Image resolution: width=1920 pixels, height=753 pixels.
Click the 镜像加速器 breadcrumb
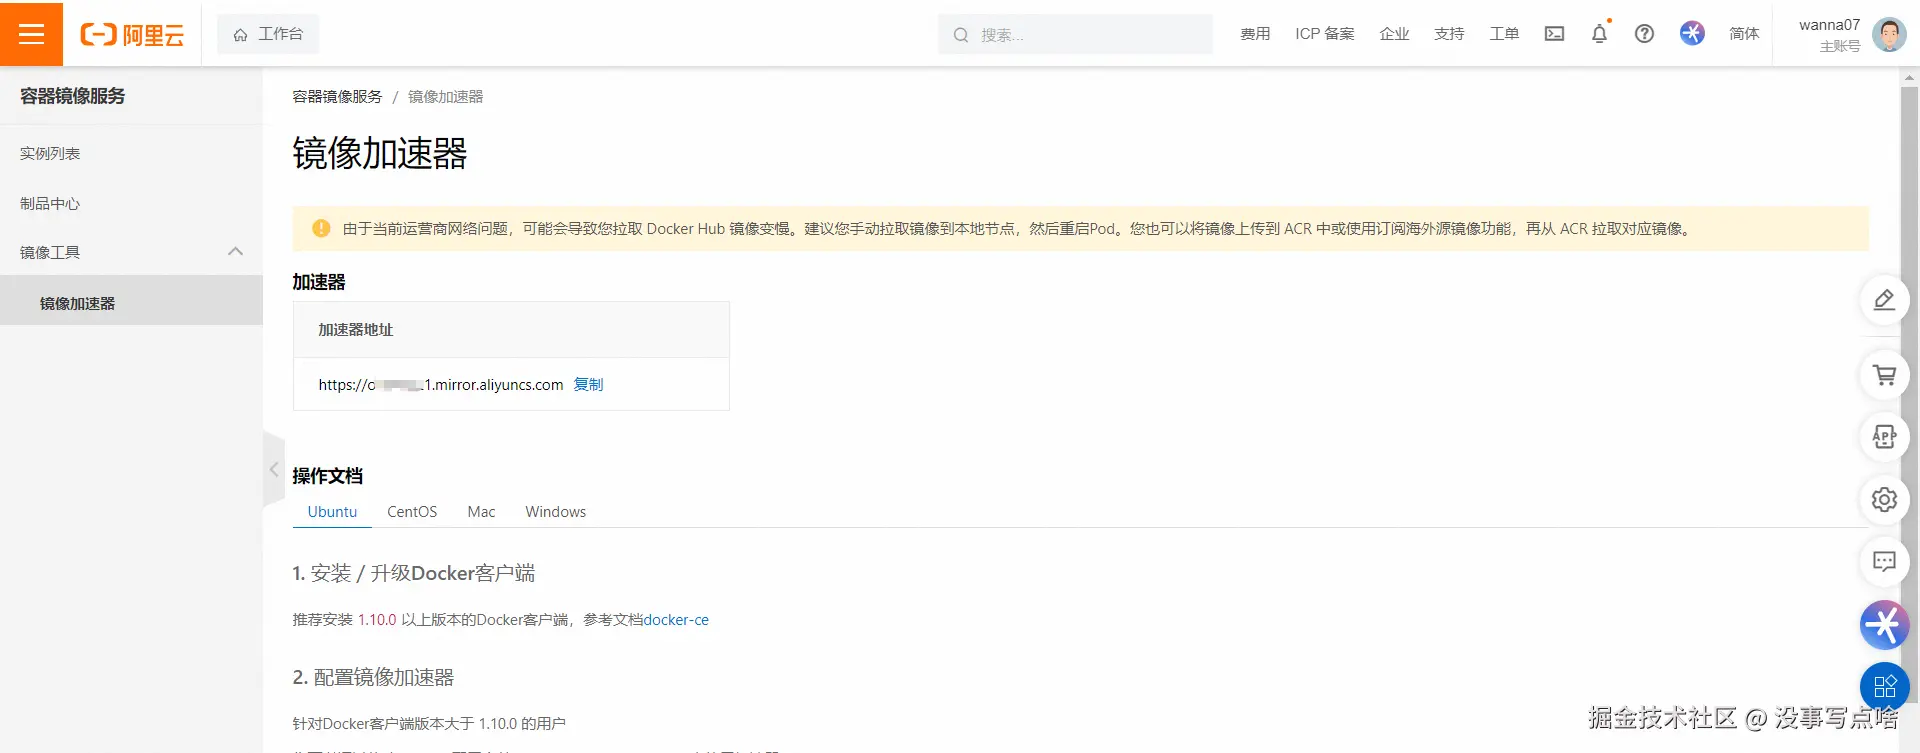pos(445,97)
